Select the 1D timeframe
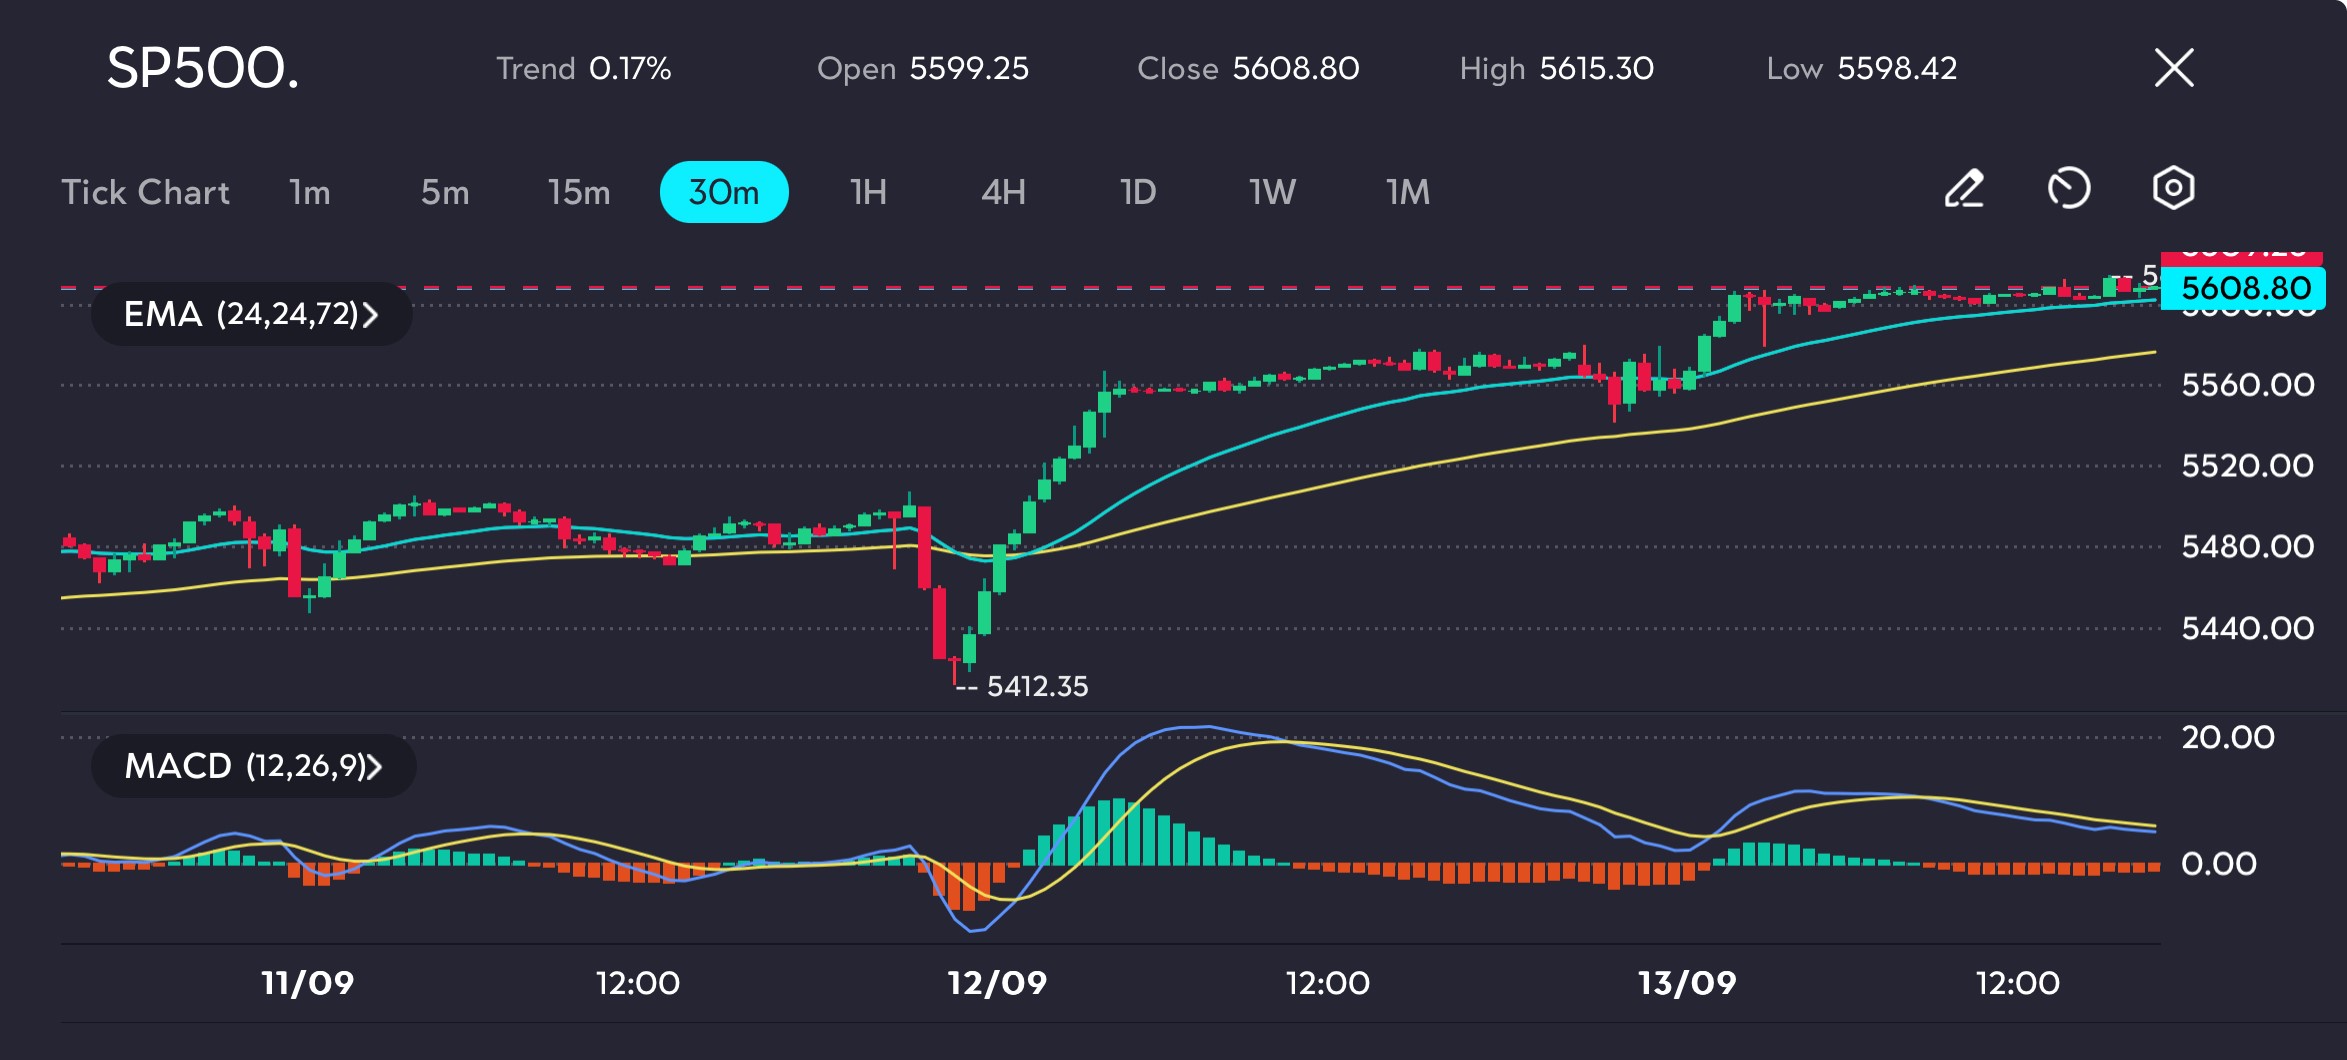 coord(1138,192)
